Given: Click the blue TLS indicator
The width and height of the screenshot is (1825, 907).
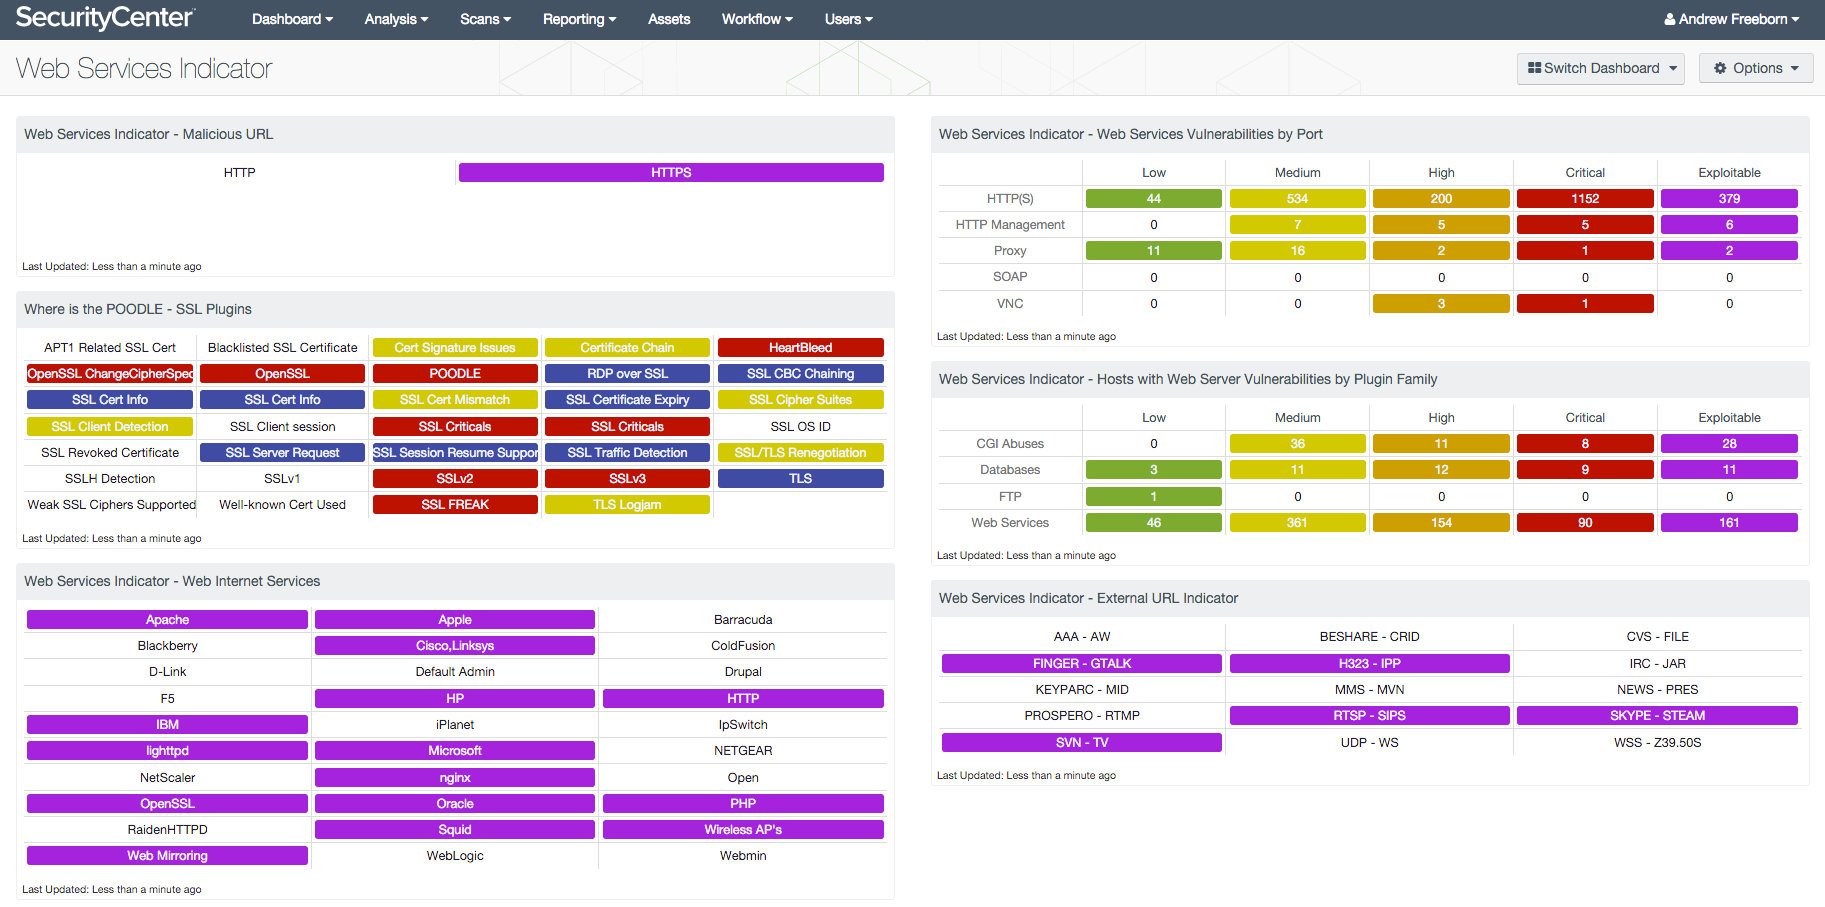Looking at the screenshot, I should (800, 479).
